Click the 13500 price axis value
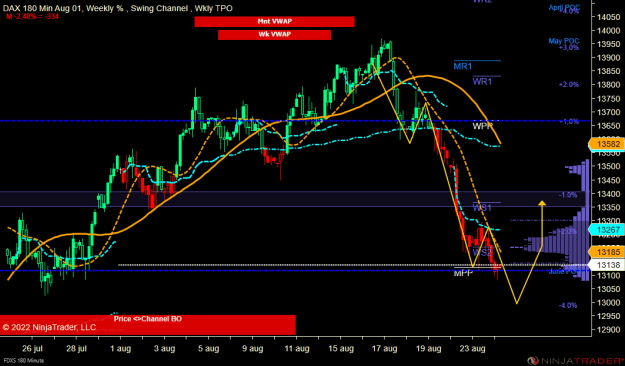Screen dimensions: 625x366 pos(609,166)
